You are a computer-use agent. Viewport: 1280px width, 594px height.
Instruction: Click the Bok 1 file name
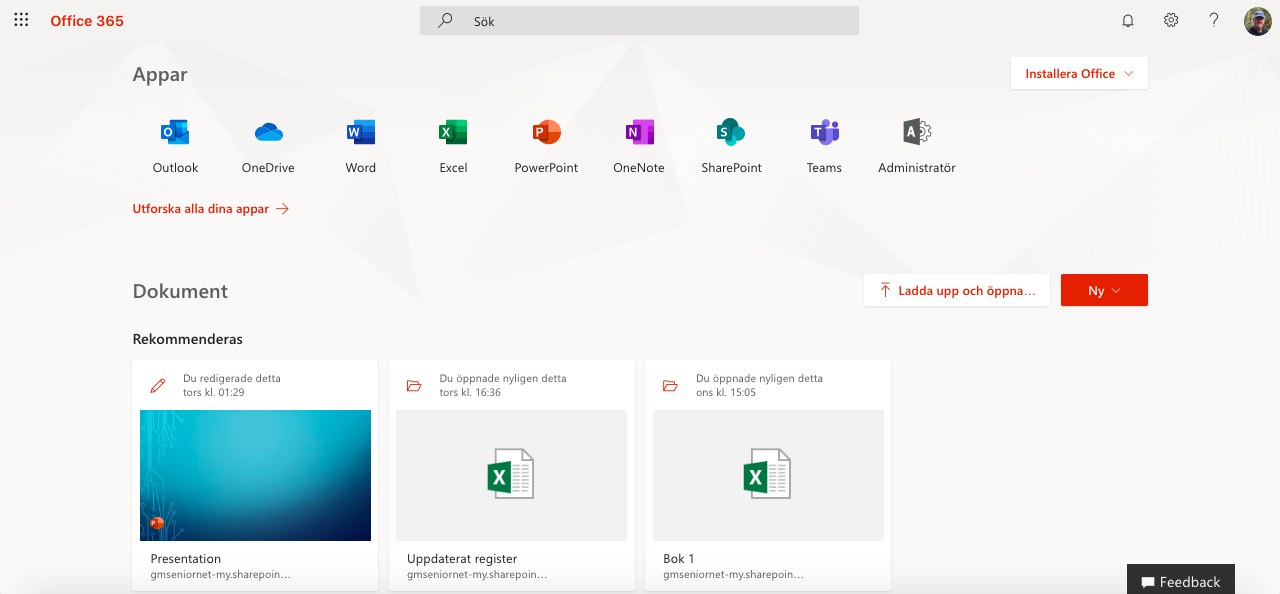coord(679,559)
